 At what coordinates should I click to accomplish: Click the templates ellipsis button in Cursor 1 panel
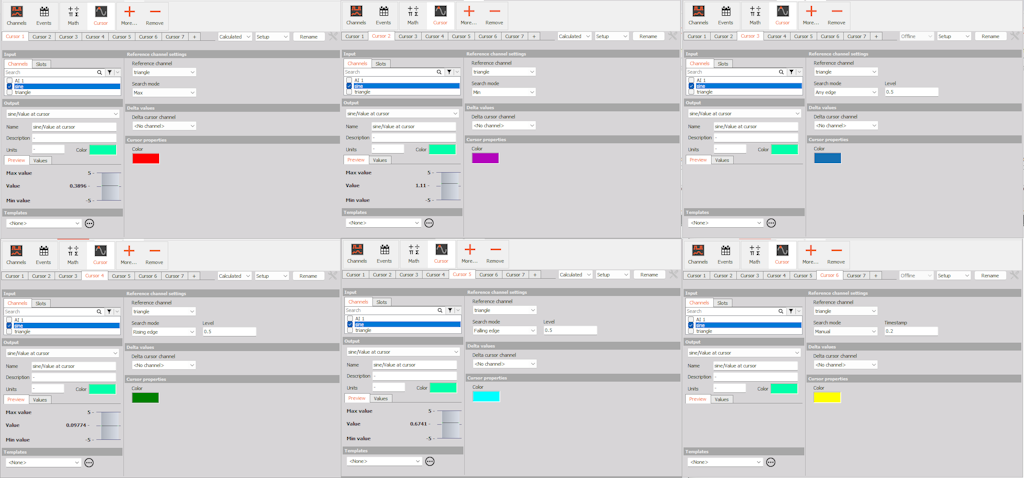[x=89, y=223]
